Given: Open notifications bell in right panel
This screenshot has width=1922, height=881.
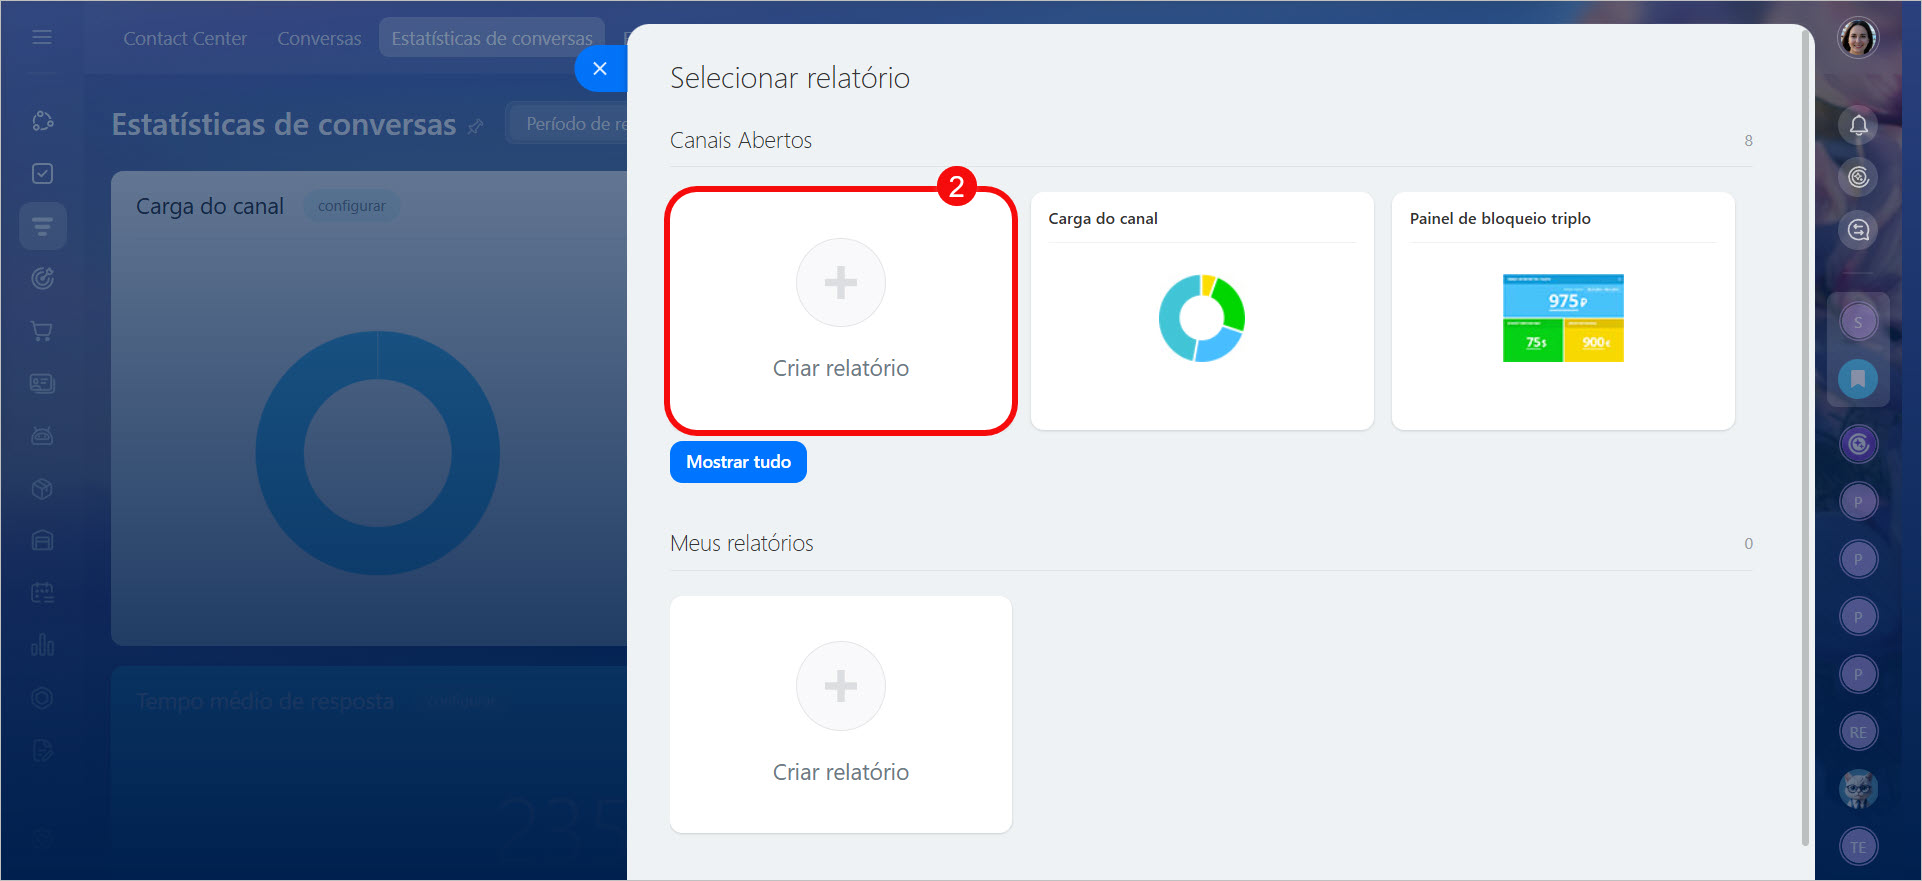Looking at the screenshot, I should click(x=1858, y=125).
